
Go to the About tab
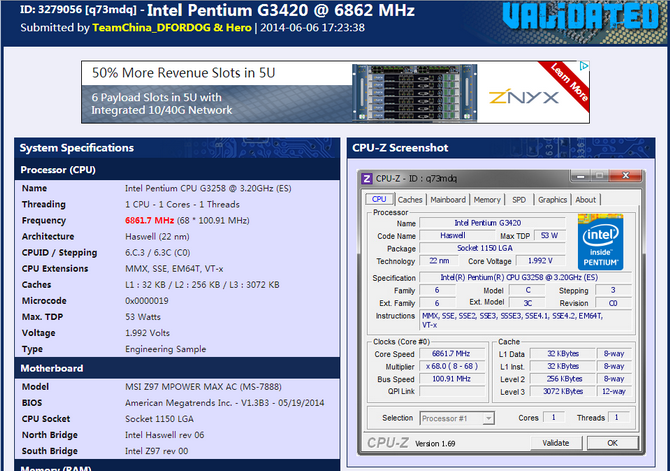(x=586, y=199)
